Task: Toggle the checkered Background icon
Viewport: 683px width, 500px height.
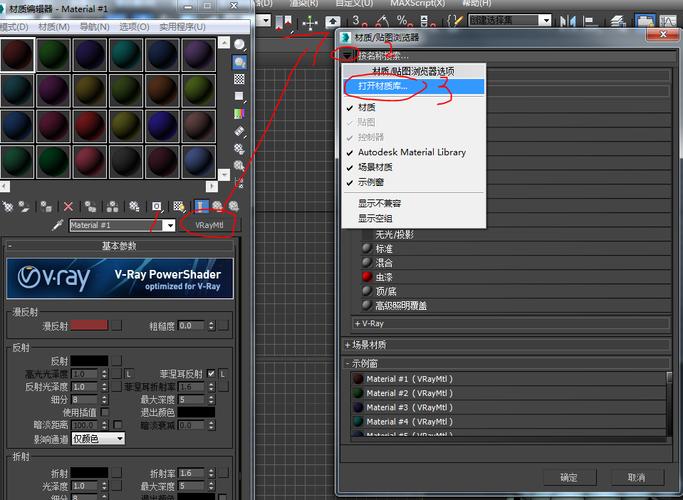Action: point(239,79)
